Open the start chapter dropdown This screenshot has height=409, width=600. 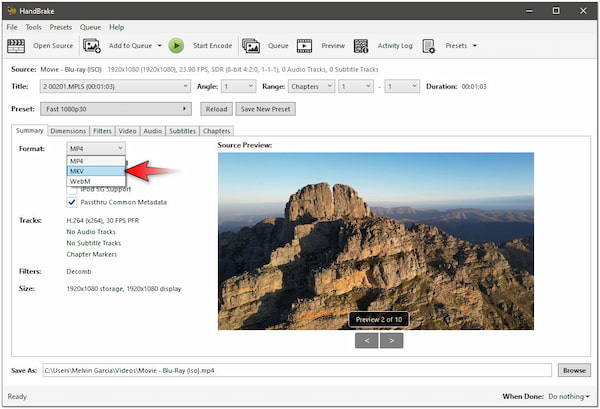coord(356,86)
